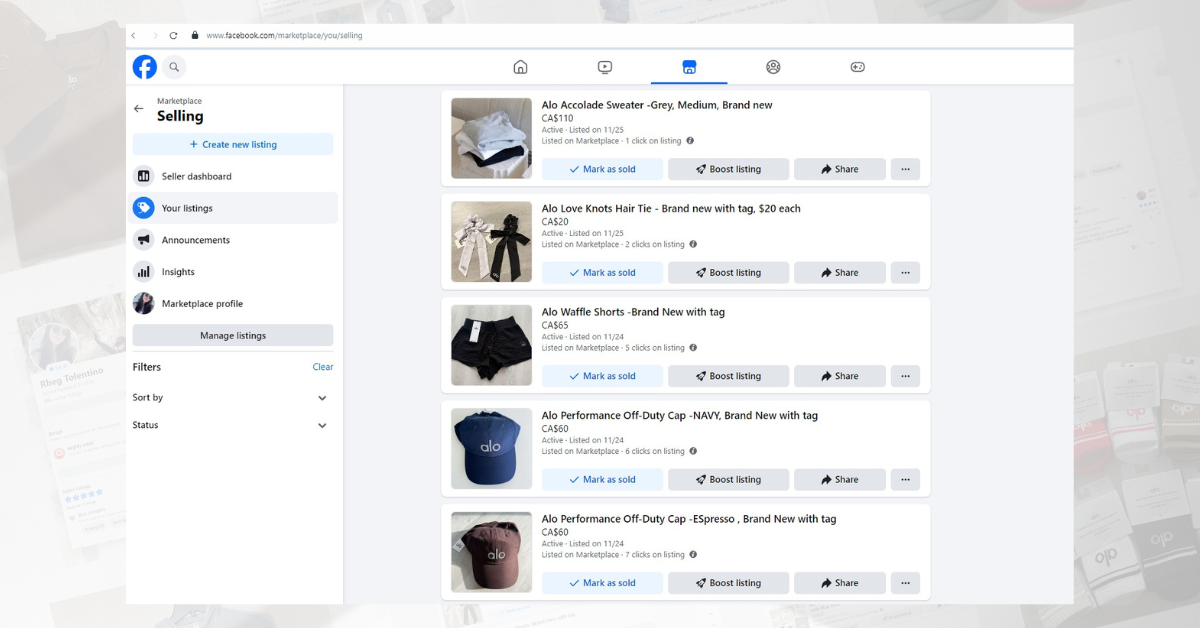The height and width of the screenshot is (628, 1200).
Task: Open the Facebook search magnifier
Action: point(174,67)
